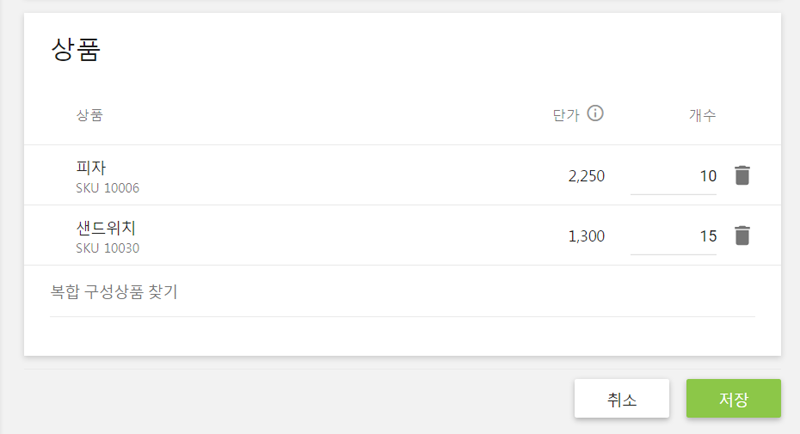Save changes with the 저장 button
Screen dimensions: 800x434
pos(733,398)
